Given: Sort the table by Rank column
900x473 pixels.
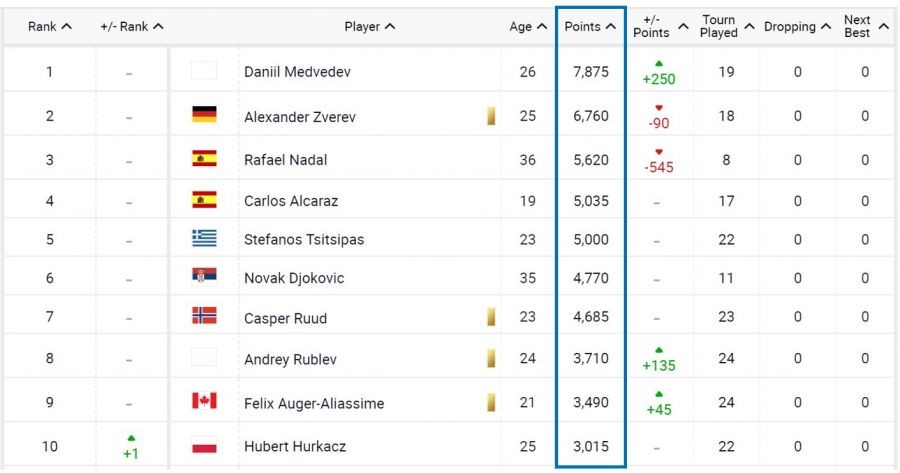Looking at the screenshot, I should 50,27.
